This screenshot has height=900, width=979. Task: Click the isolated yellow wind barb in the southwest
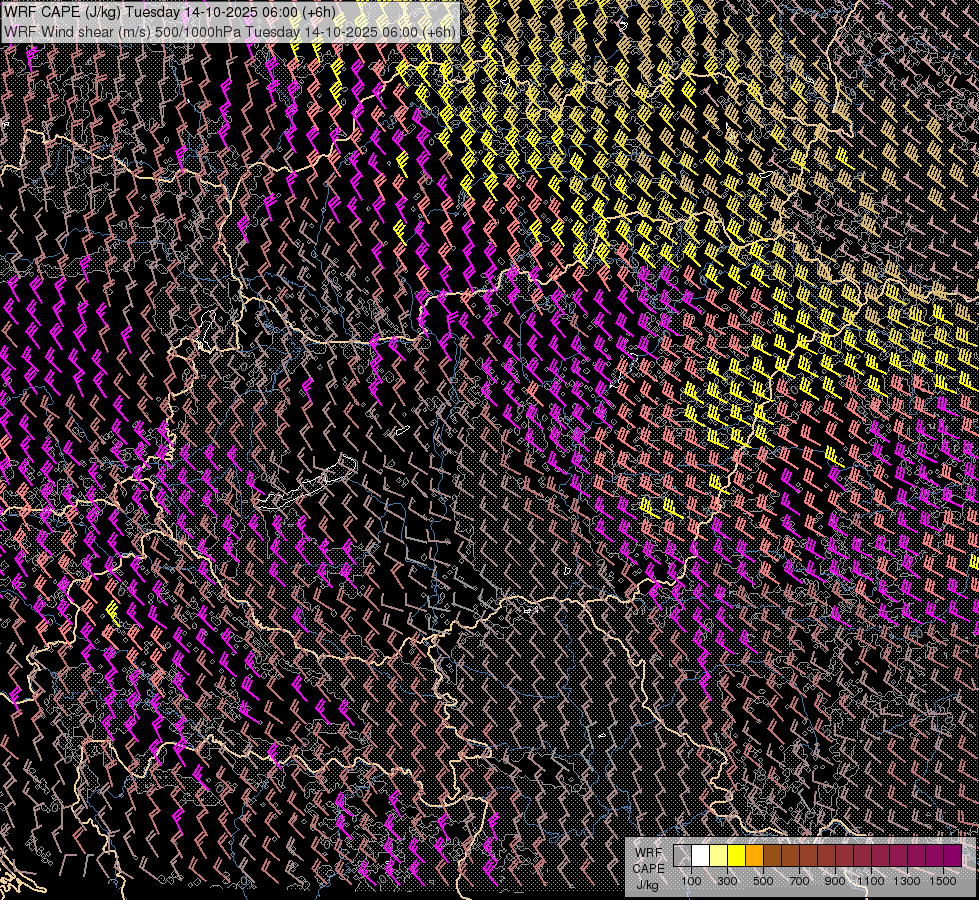point(113,612)
